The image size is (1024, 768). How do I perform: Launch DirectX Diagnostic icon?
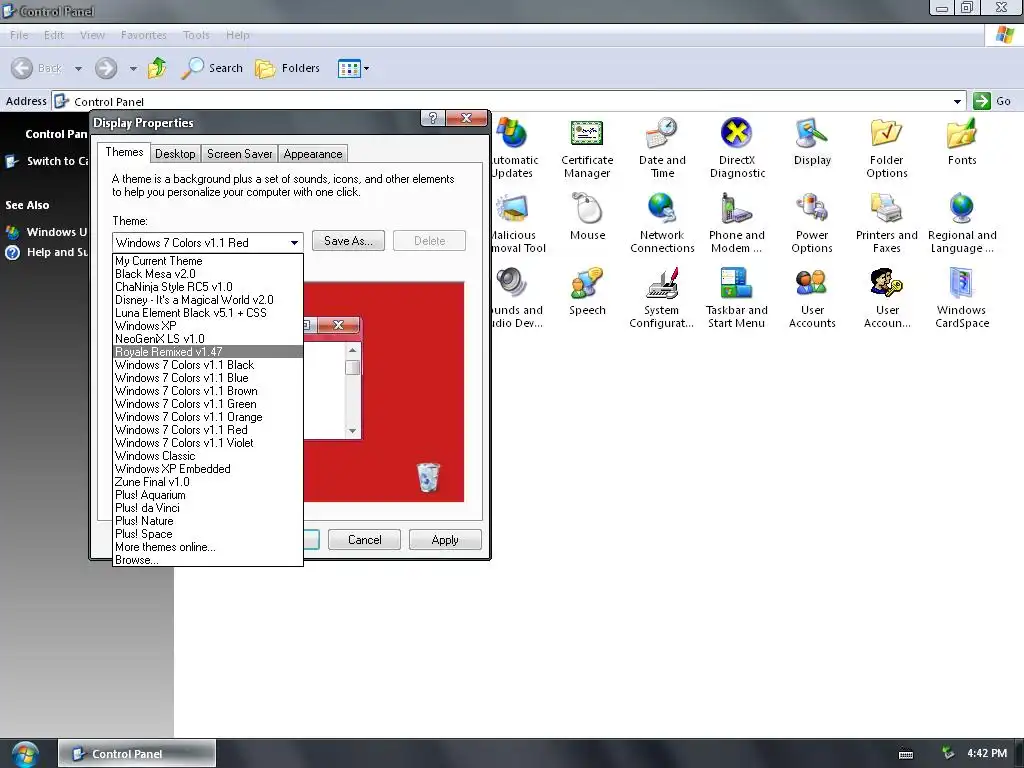737,148
